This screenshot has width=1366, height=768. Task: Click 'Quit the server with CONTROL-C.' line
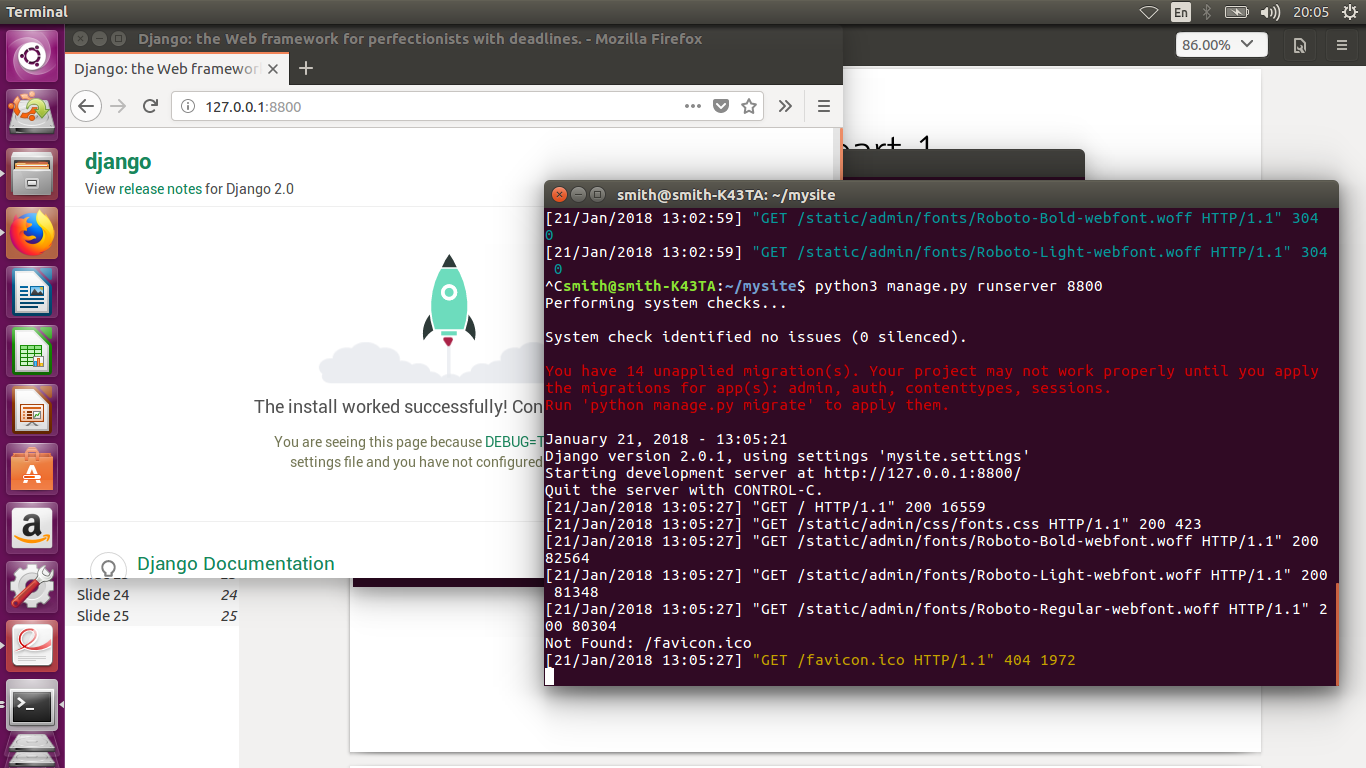tap(684, 490)
